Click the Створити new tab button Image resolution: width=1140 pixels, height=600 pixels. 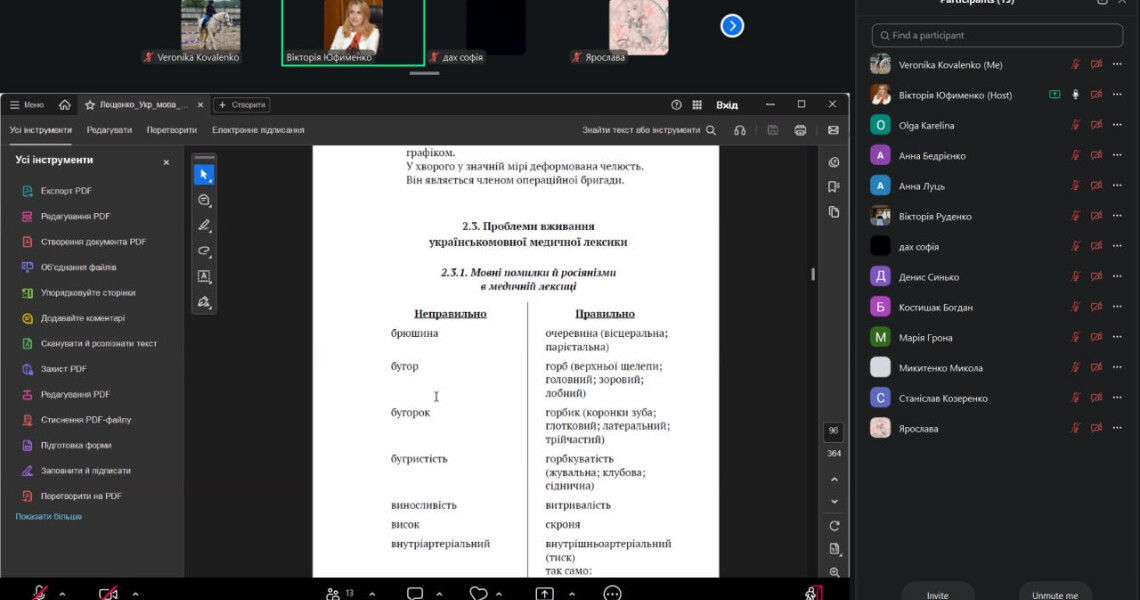pos(242,105)
